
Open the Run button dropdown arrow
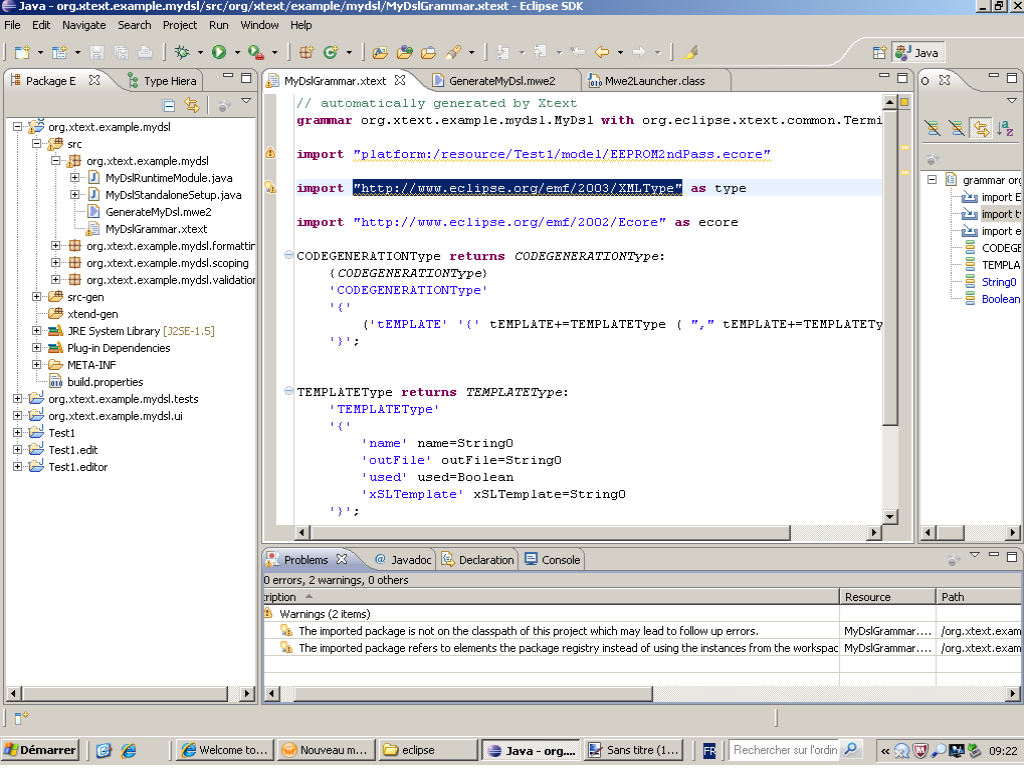click(x=237, y=52)
